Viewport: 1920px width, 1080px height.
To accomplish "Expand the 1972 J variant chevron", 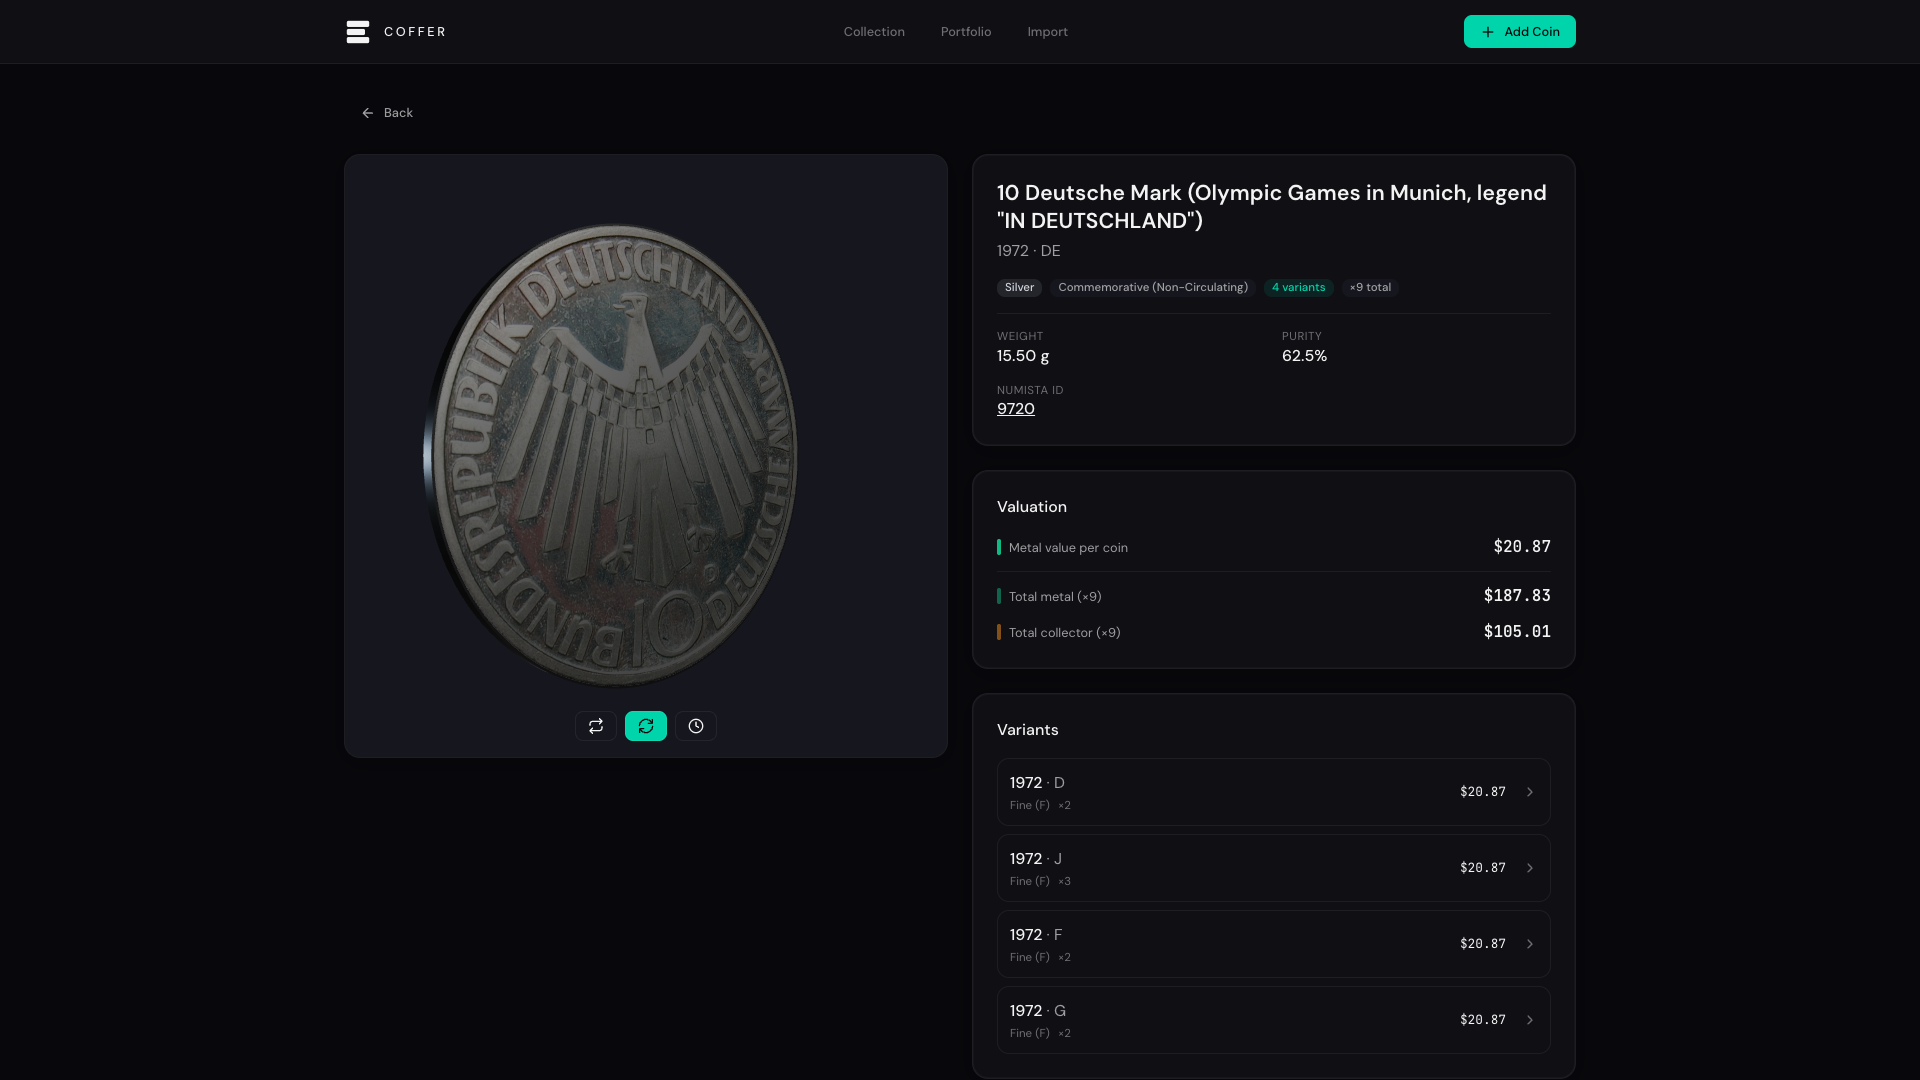I will click(x=1529, y=868).
